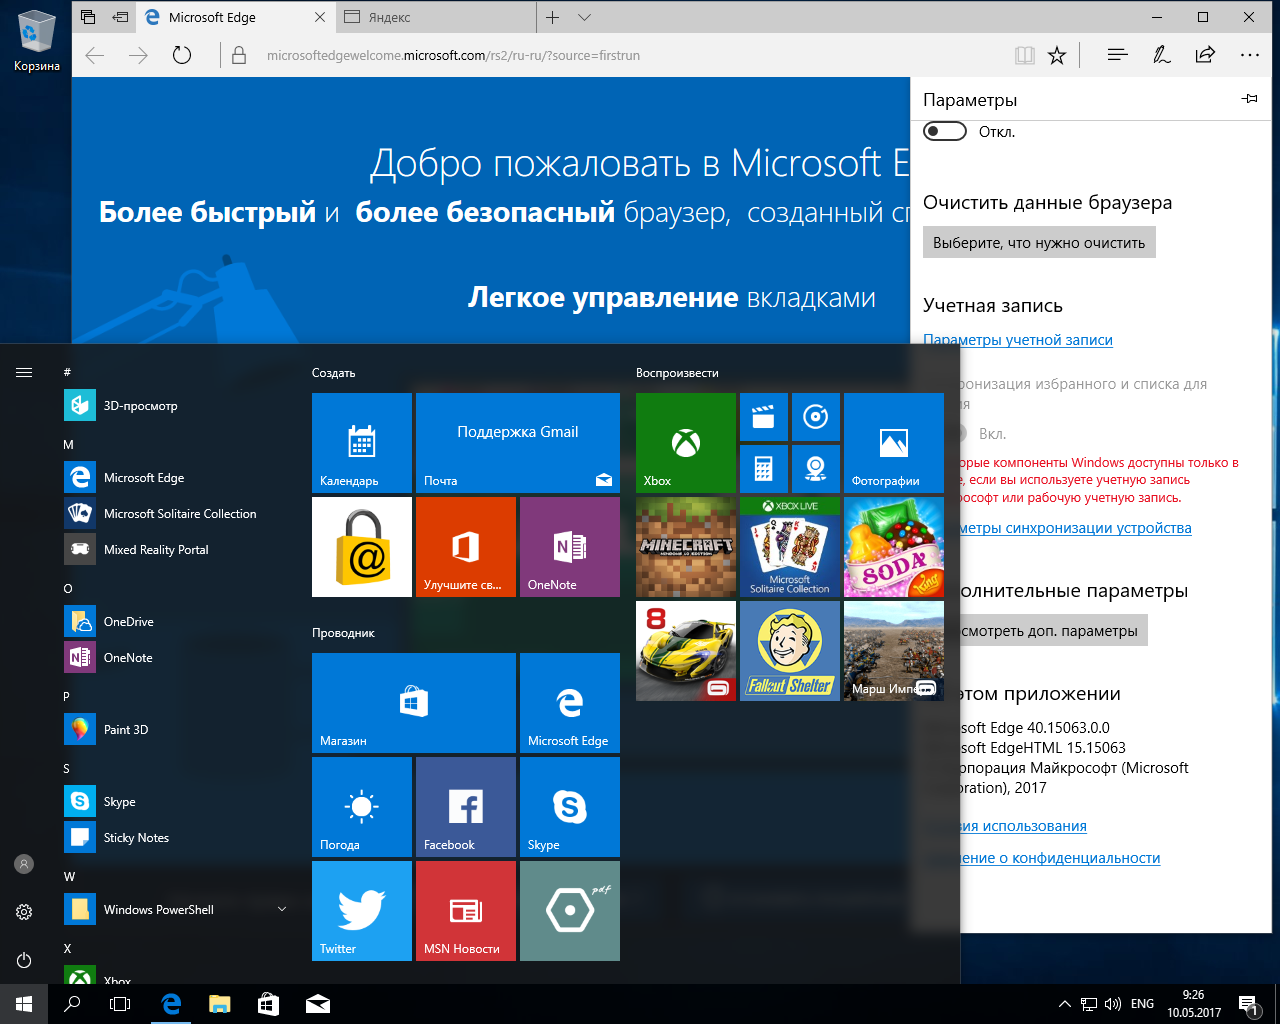The width and height of the screenshot is (1280, 1024).
Task: Open the terms of use link
Action: (1023, 826)
